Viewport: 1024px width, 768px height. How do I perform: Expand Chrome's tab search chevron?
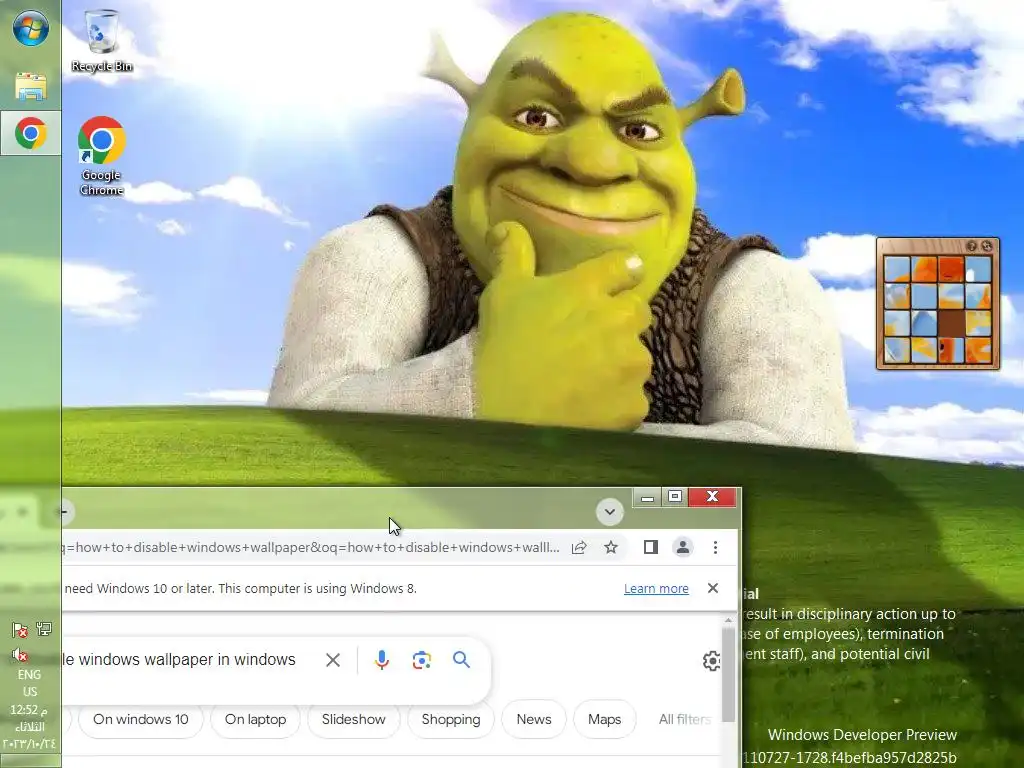(609, 512)
